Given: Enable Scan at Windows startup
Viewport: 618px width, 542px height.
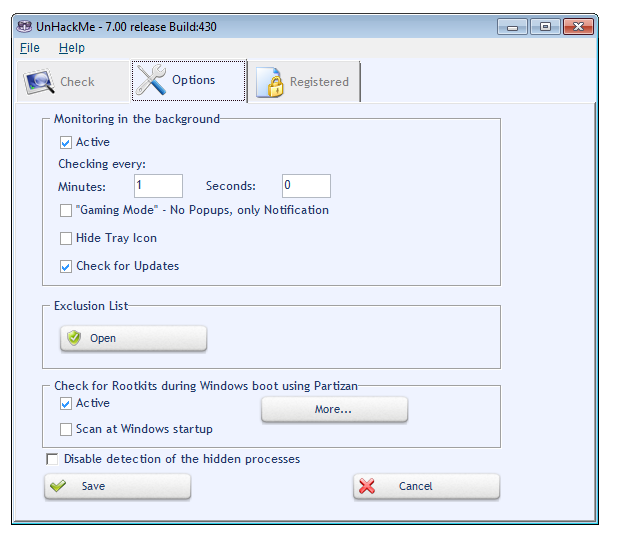Looking at the screenshot, I should coord(66,429).
